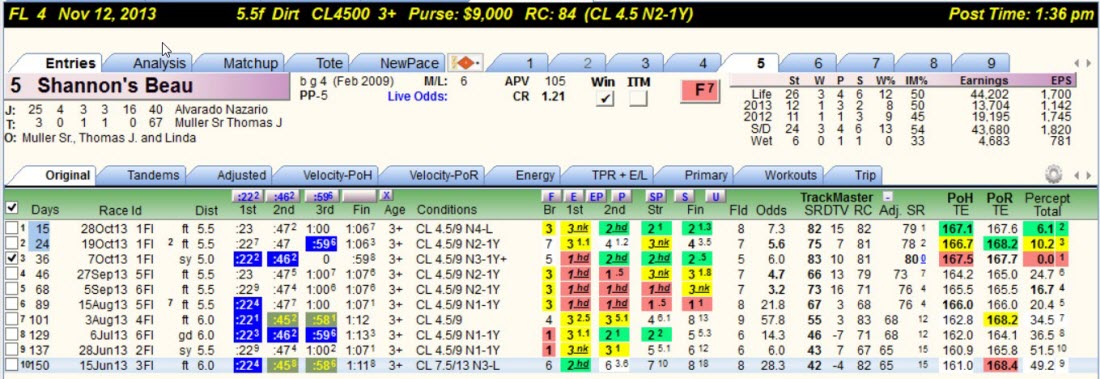Screen dimensions: 1100x379
Task: Click the TrackMaster minus collapse button
Action: pos(887,197)
